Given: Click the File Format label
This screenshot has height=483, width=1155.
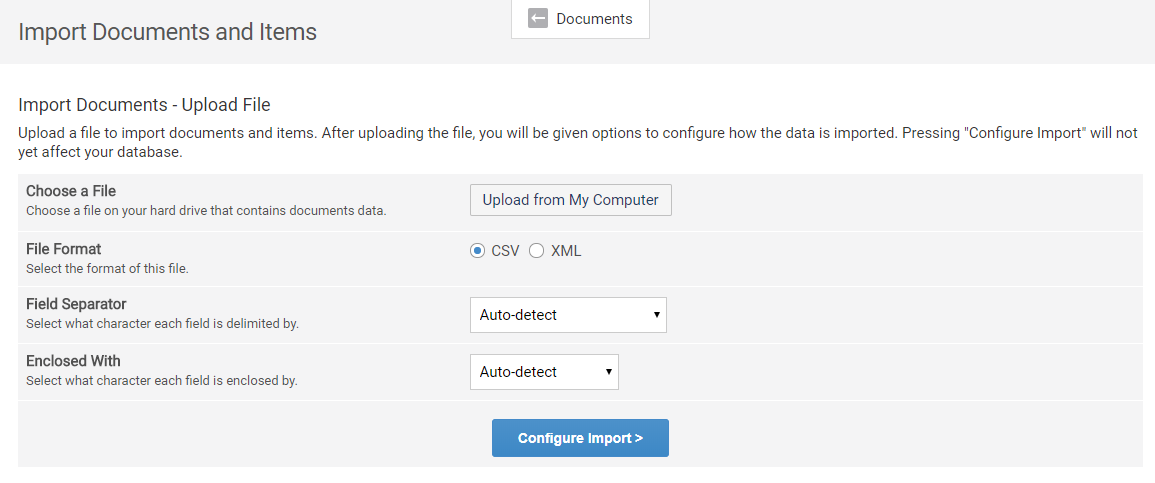Looking at the screenshot, I should [64, 249].
